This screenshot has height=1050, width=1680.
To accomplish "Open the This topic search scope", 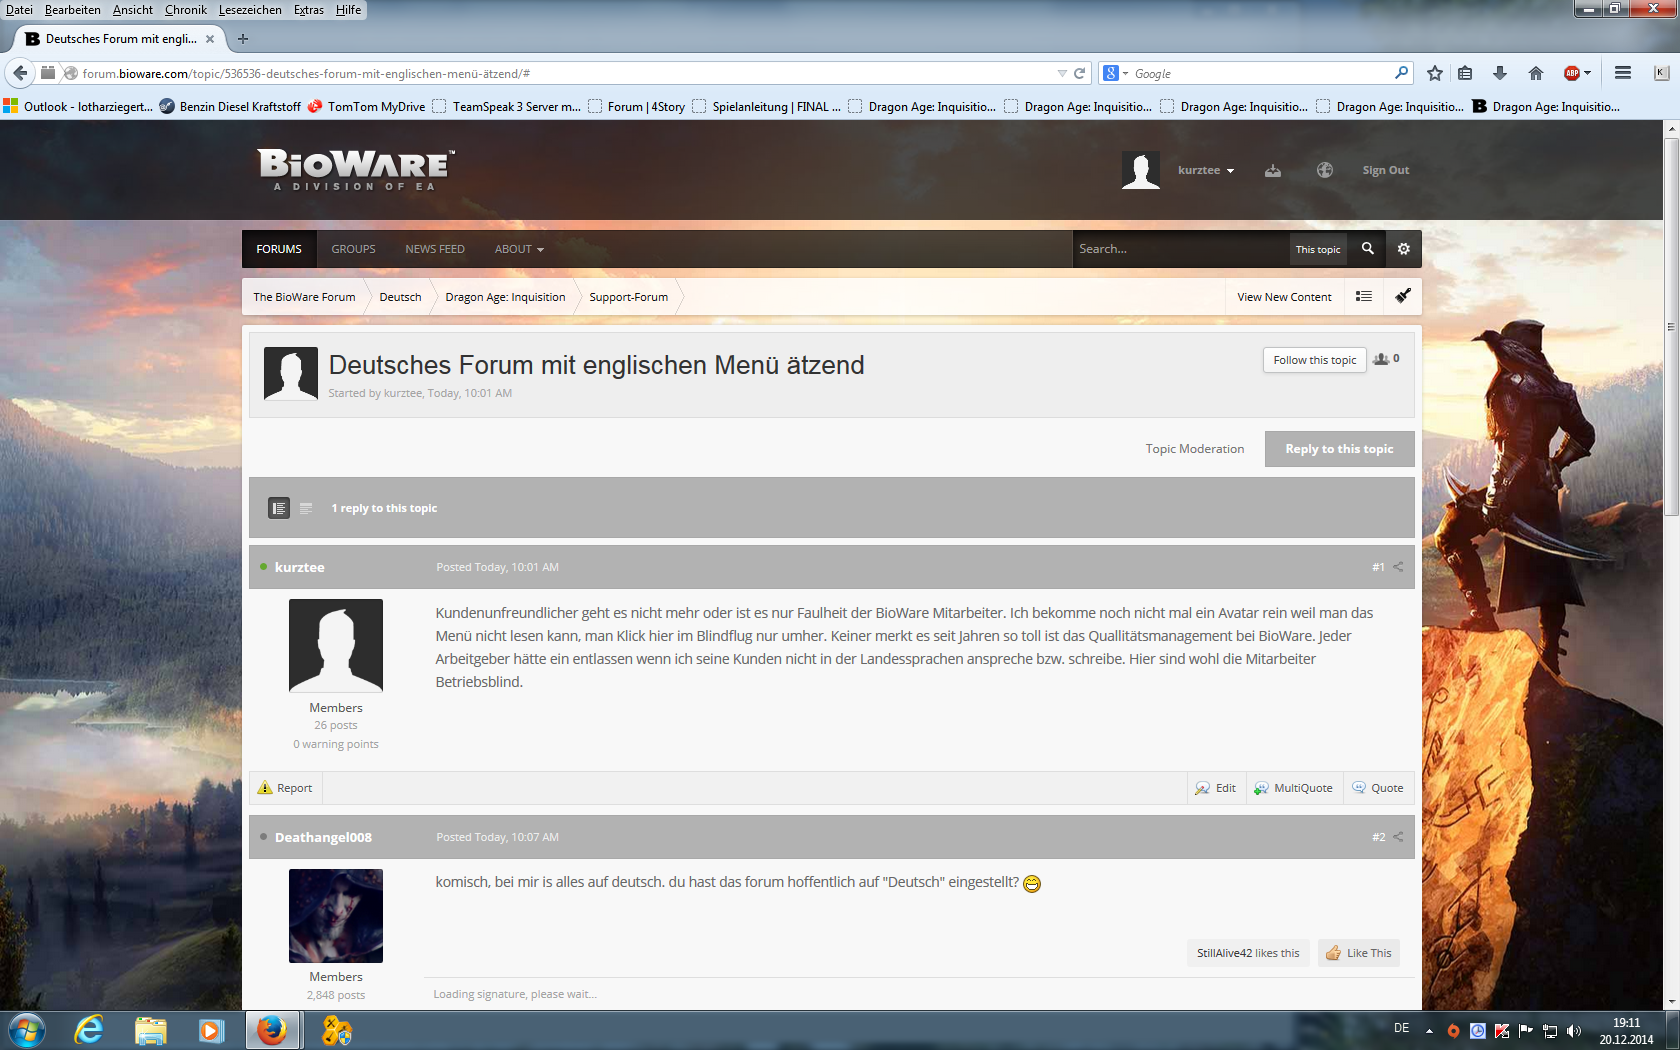I will tap(1317, 249).
